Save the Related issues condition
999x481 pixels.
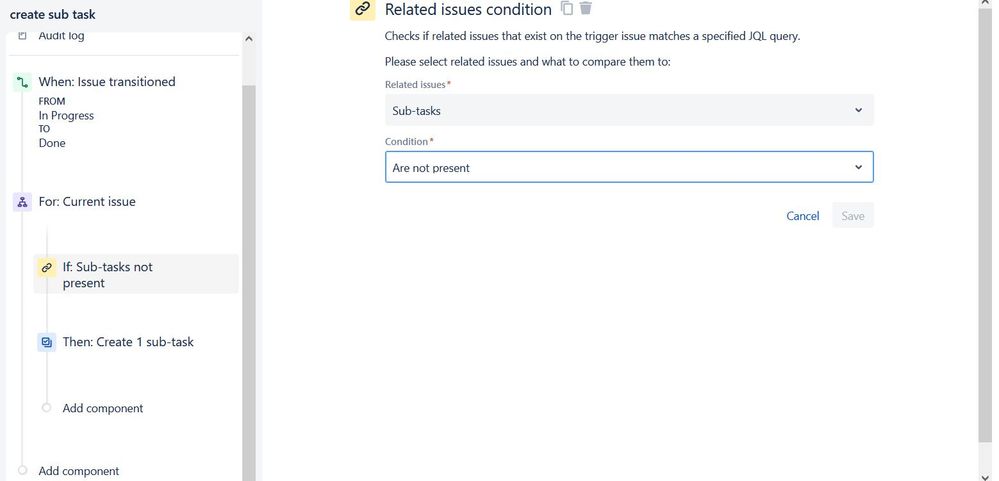pos(853,216)
